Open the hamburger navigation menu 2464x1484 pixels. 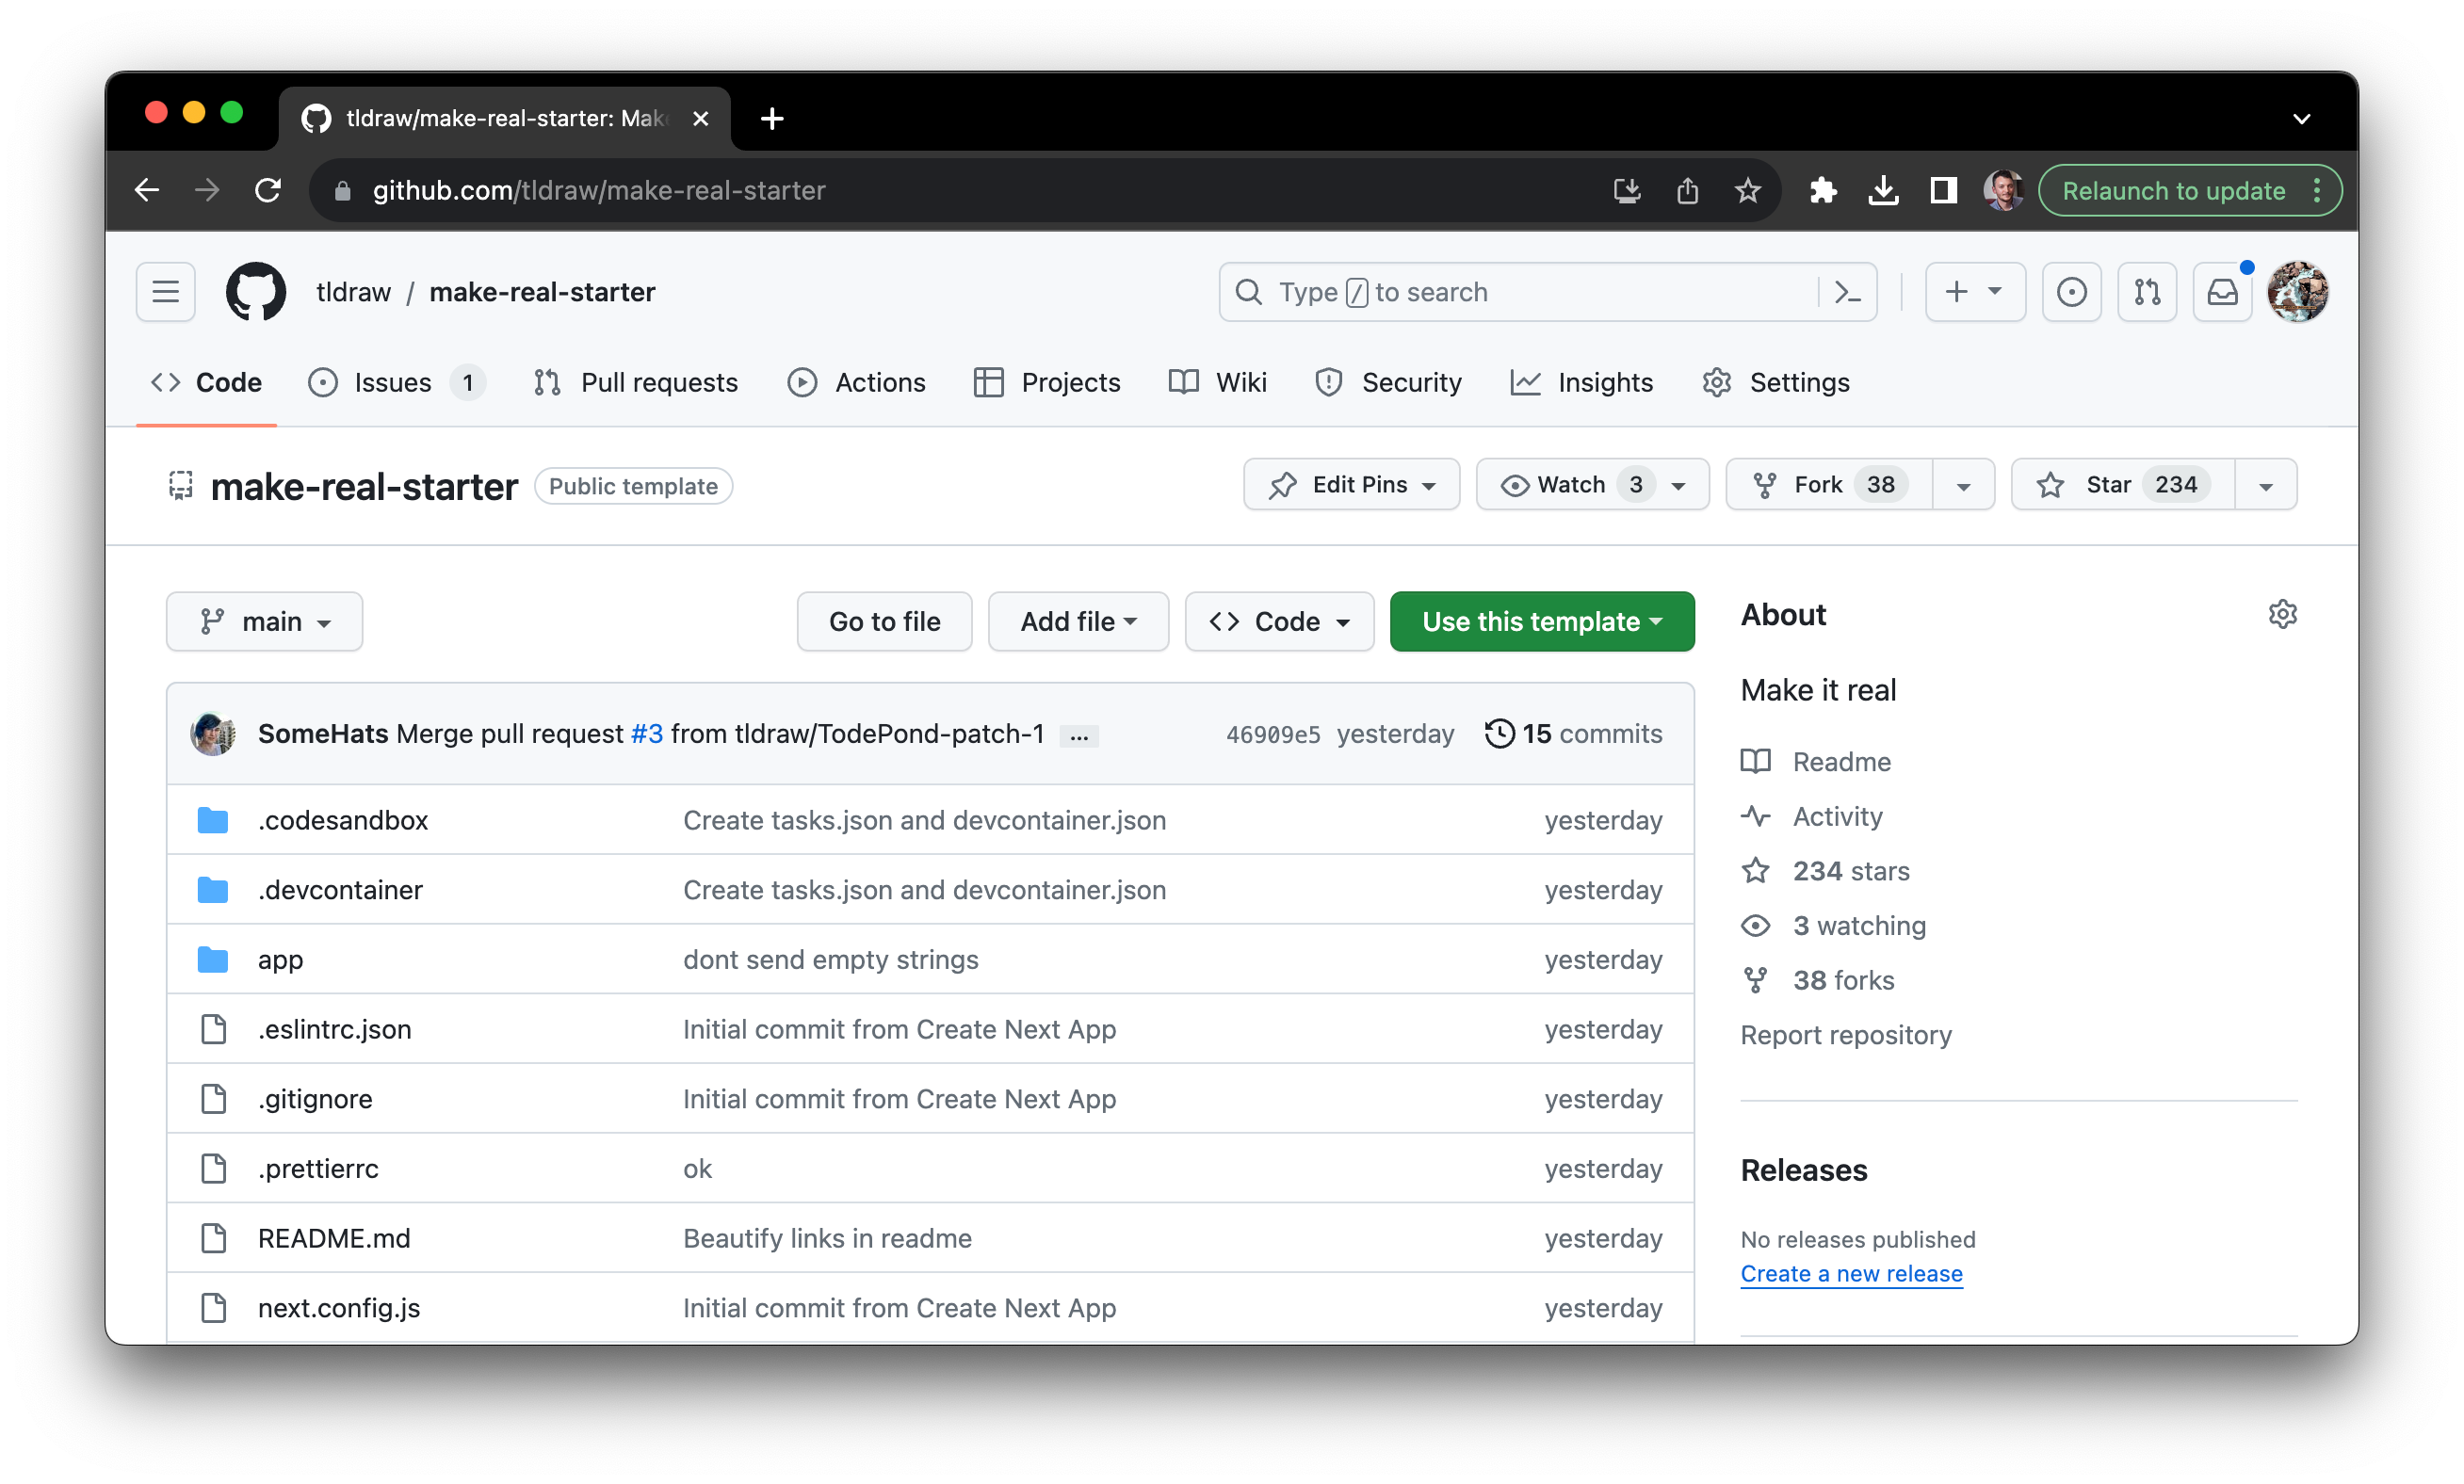(165, 292)
